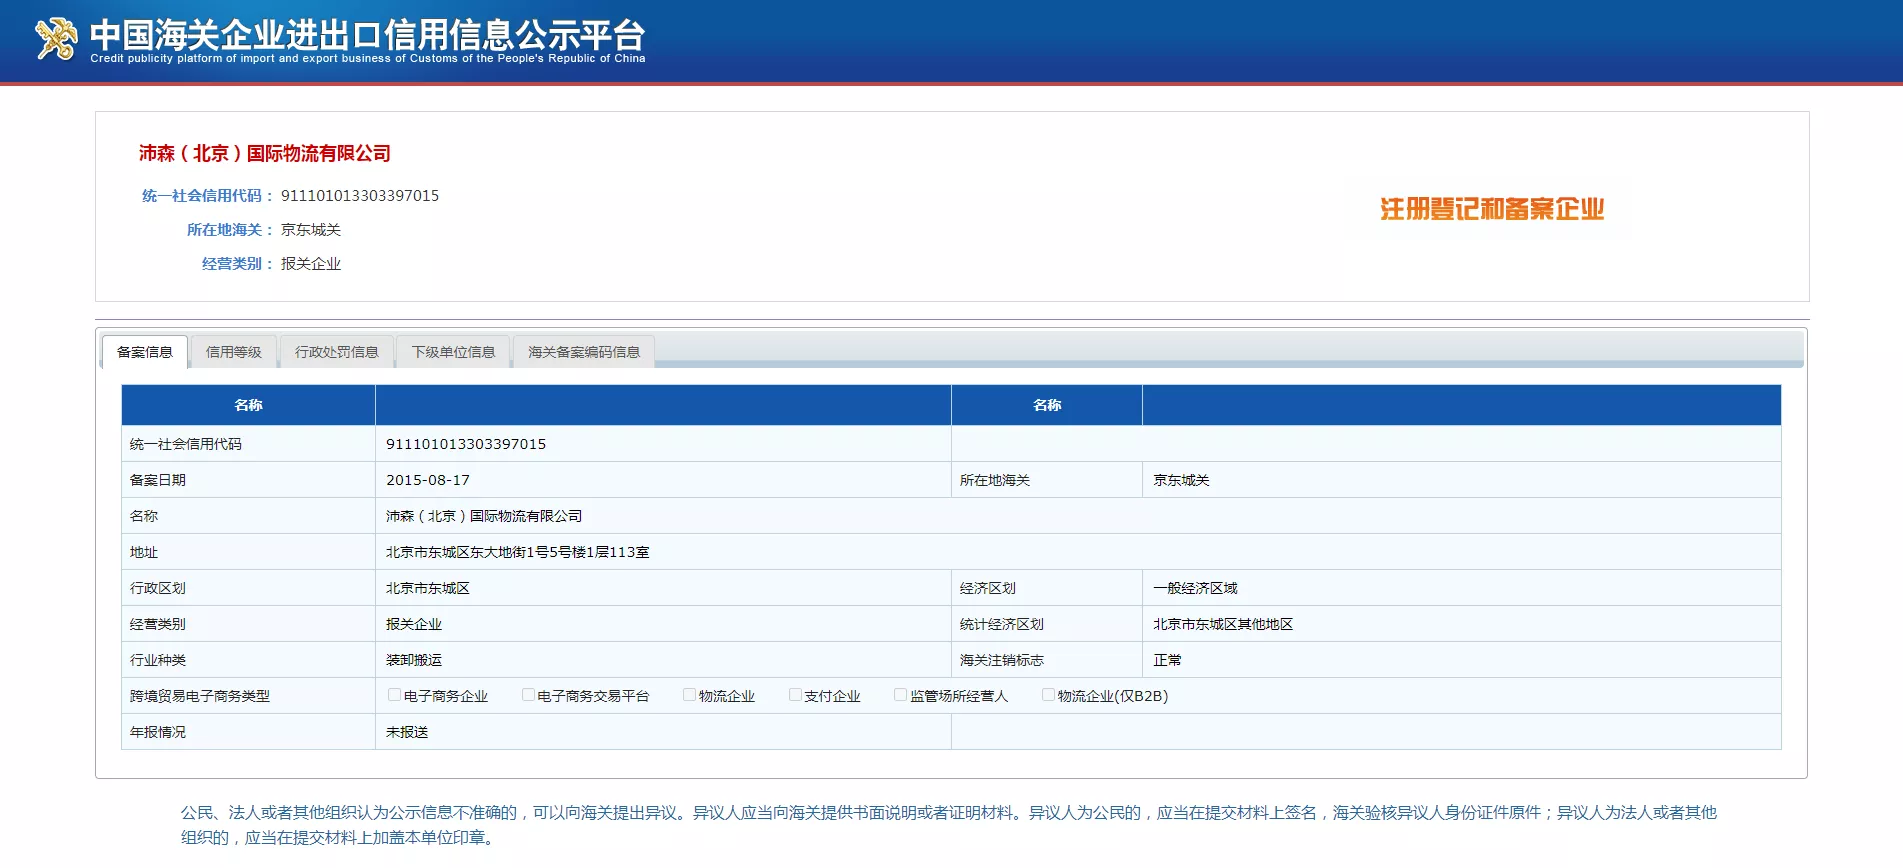Switch to the 信用等级 tab
This screenshot has width=1903, height=868.
pos(234,352)
